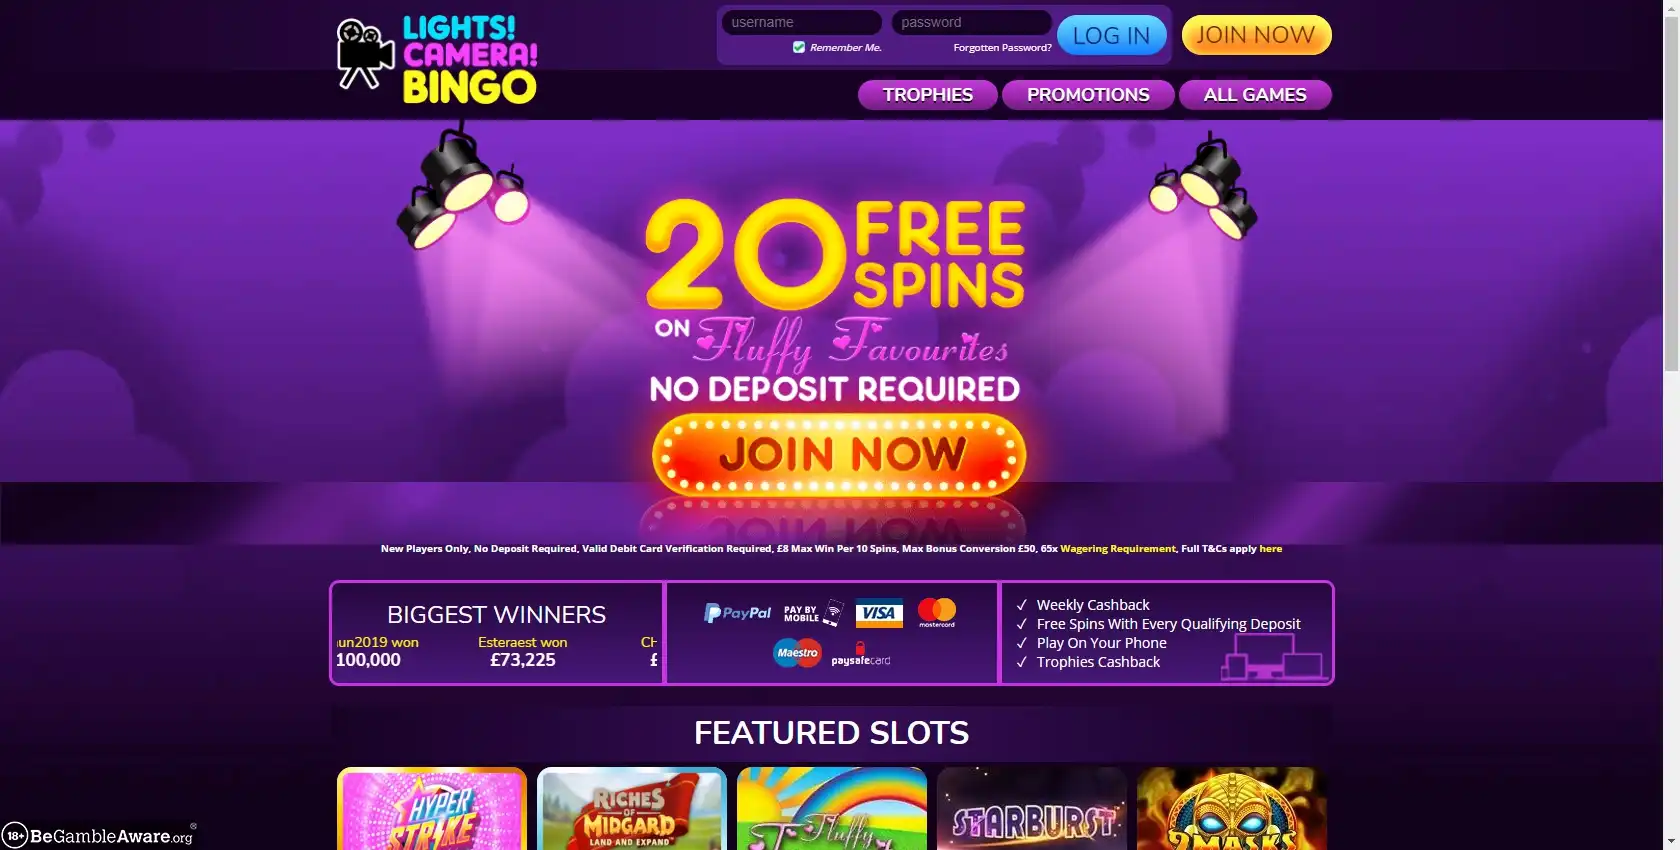The width and height of the screenshot is (1680, 850).
Task: Open the Promotions menu item
Action: click(1088, 95)
